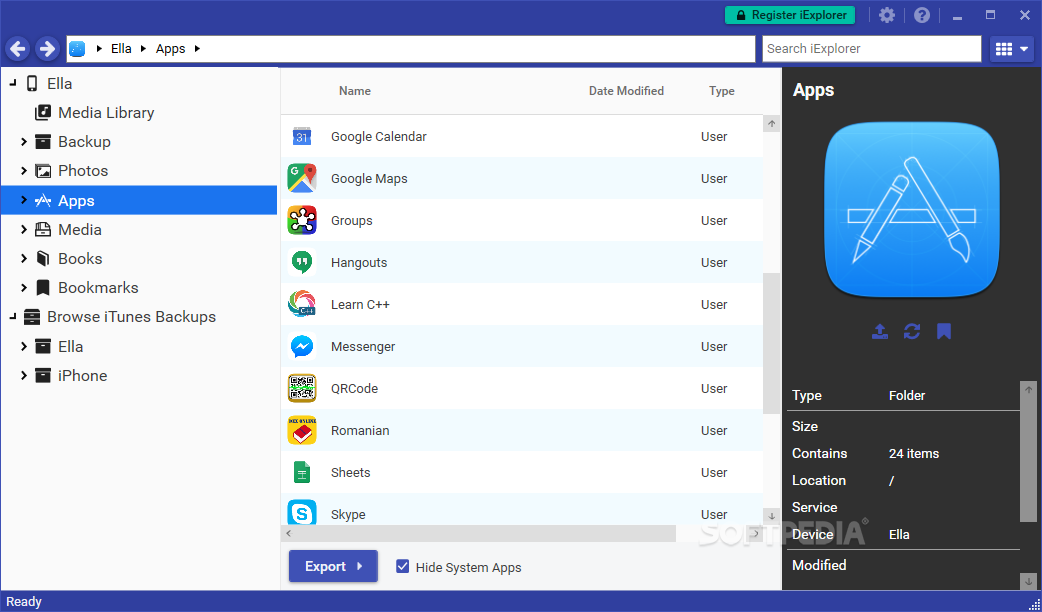Expand the Backup tree node

click(x=24, y=142)
